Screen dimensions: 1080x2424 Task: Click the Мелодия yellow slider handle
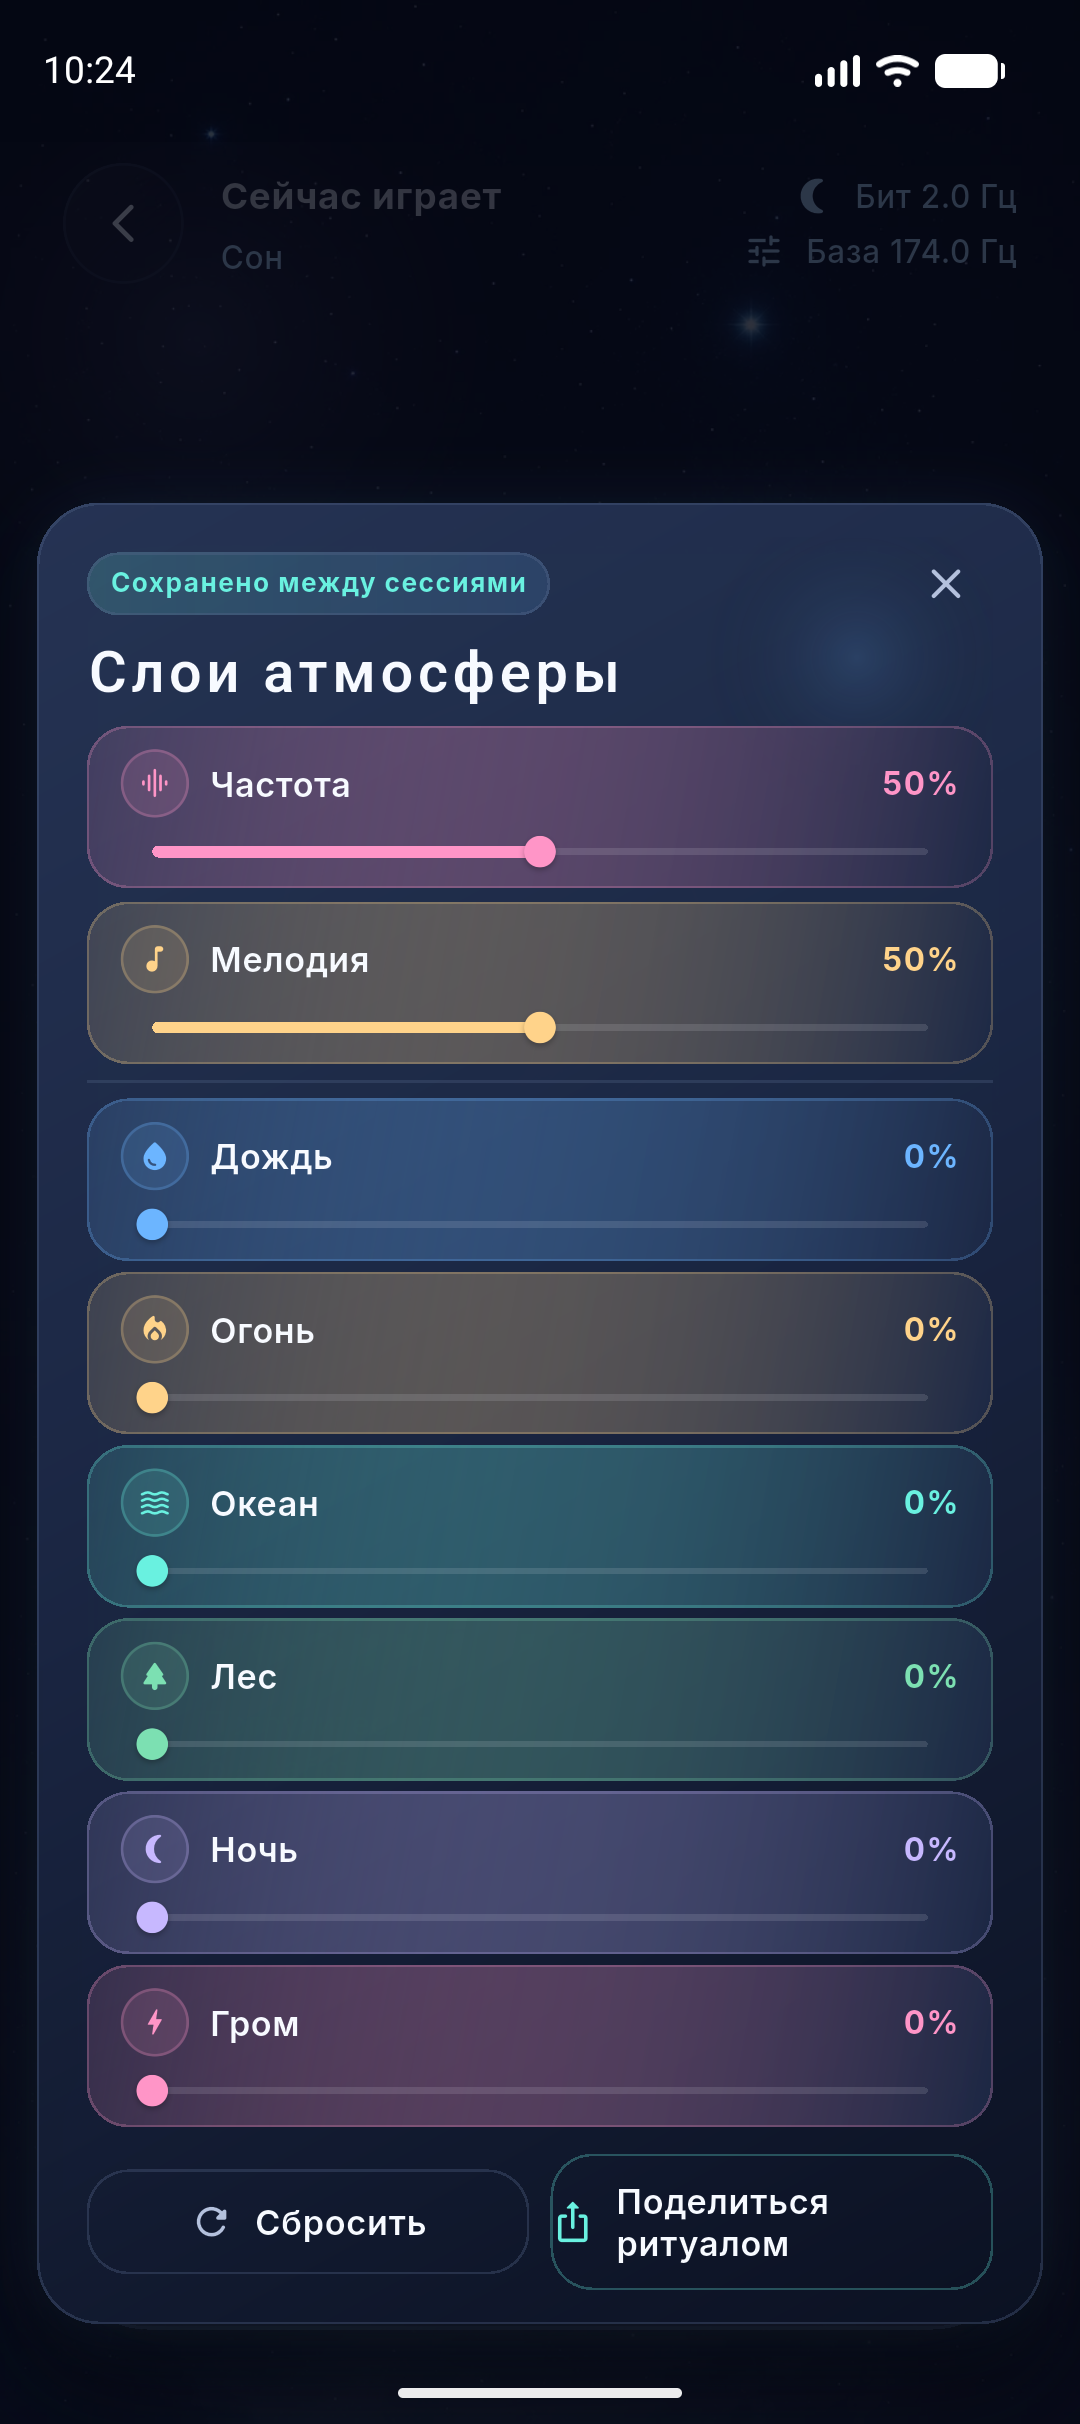[540, 1028]
